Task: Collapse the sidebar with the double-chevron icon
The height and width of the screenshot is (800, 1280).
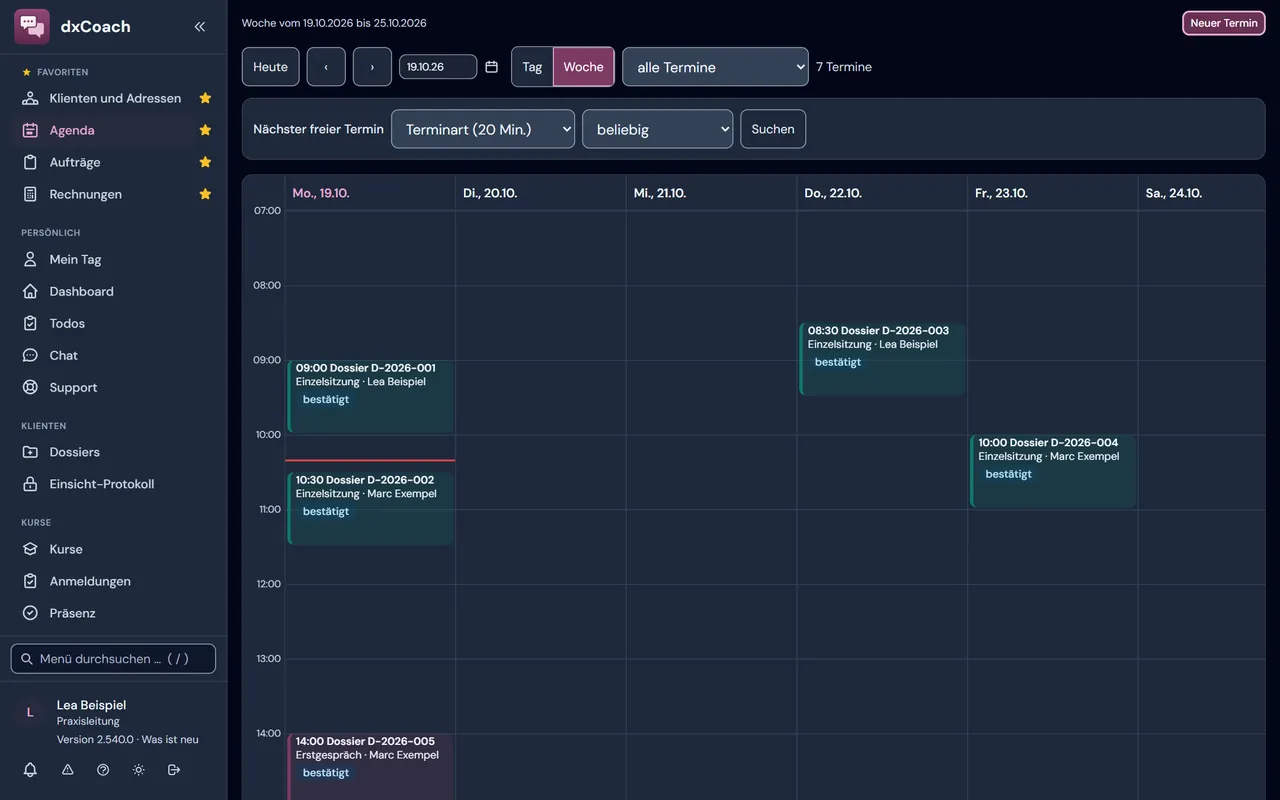Action: click(x=200, y=27)
